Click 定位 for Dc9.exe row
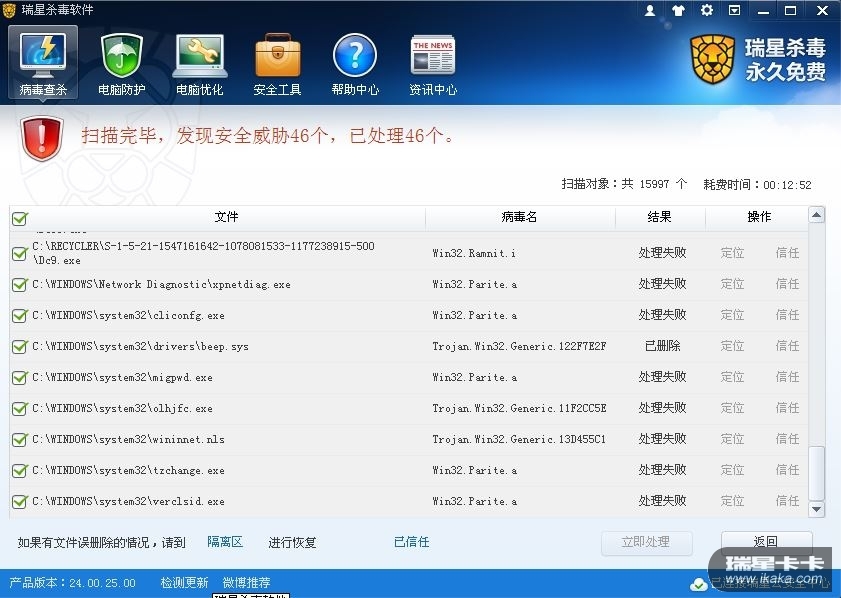The image size is (841, 598). pyautogui.click(x=732, y=253)
